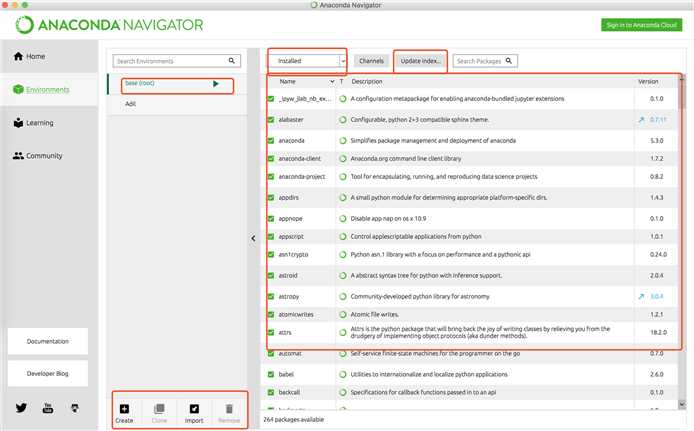This screenshot has height=431, width=694.
Task: Click the package type circle icon for anaconda
Action: click(343, 141)
